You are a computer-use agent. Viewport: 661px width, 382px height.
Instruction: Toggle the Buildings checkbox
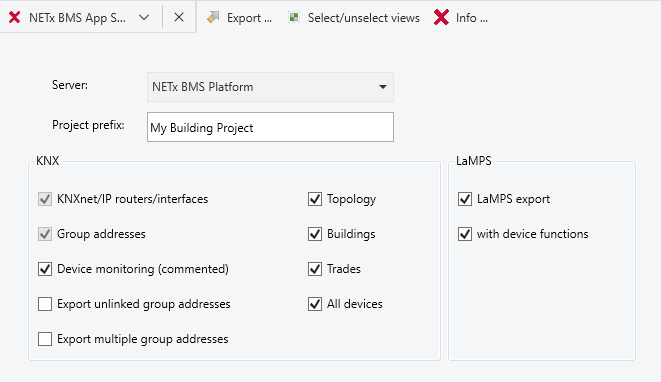315,234
